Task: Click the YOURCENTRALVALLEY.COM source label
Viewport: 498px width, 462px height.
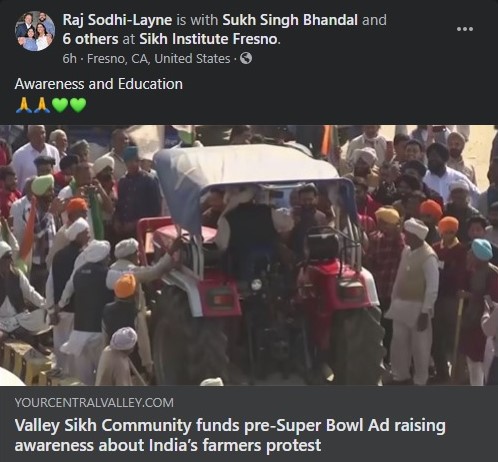Action: point(94,403)
